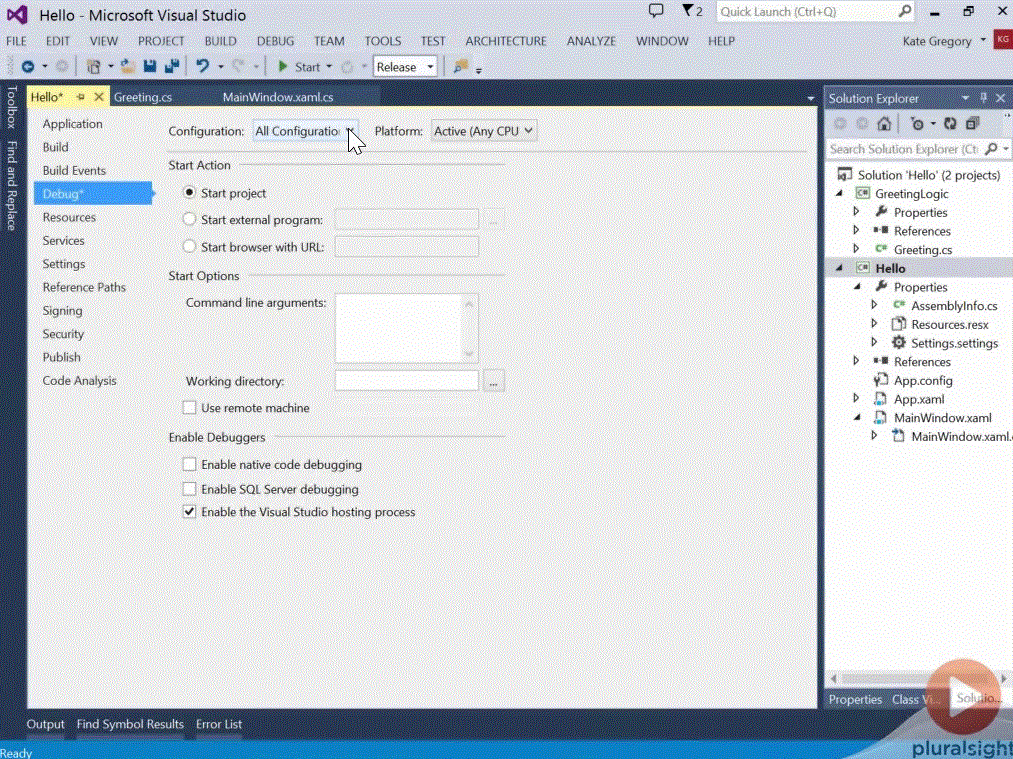Click in the Working directory field
1013x759 pixels.
coord(406,381)
